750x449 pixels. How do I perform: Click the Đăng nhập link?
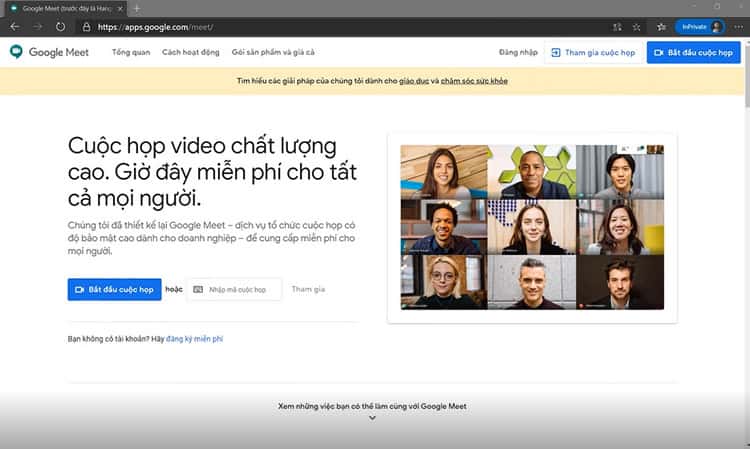[x=518, y=52]
